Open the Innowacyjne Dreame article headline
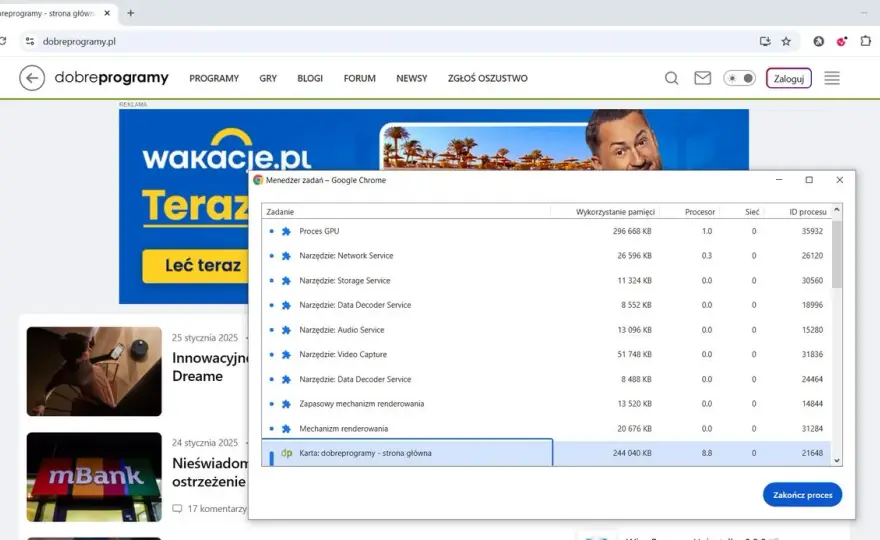The height and width of the screenshot is (540, 880). (x=210, y=367)
